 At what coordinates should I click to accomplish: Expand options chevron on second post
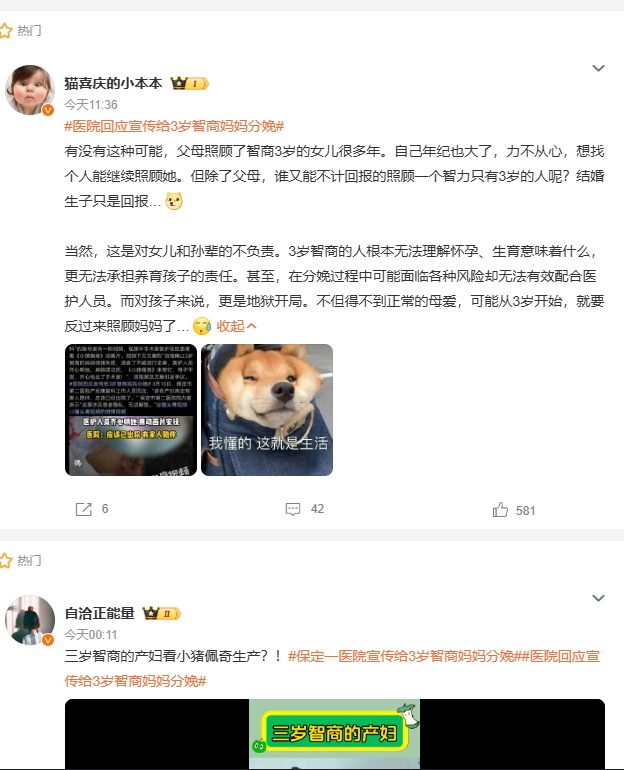pos(598,598)
